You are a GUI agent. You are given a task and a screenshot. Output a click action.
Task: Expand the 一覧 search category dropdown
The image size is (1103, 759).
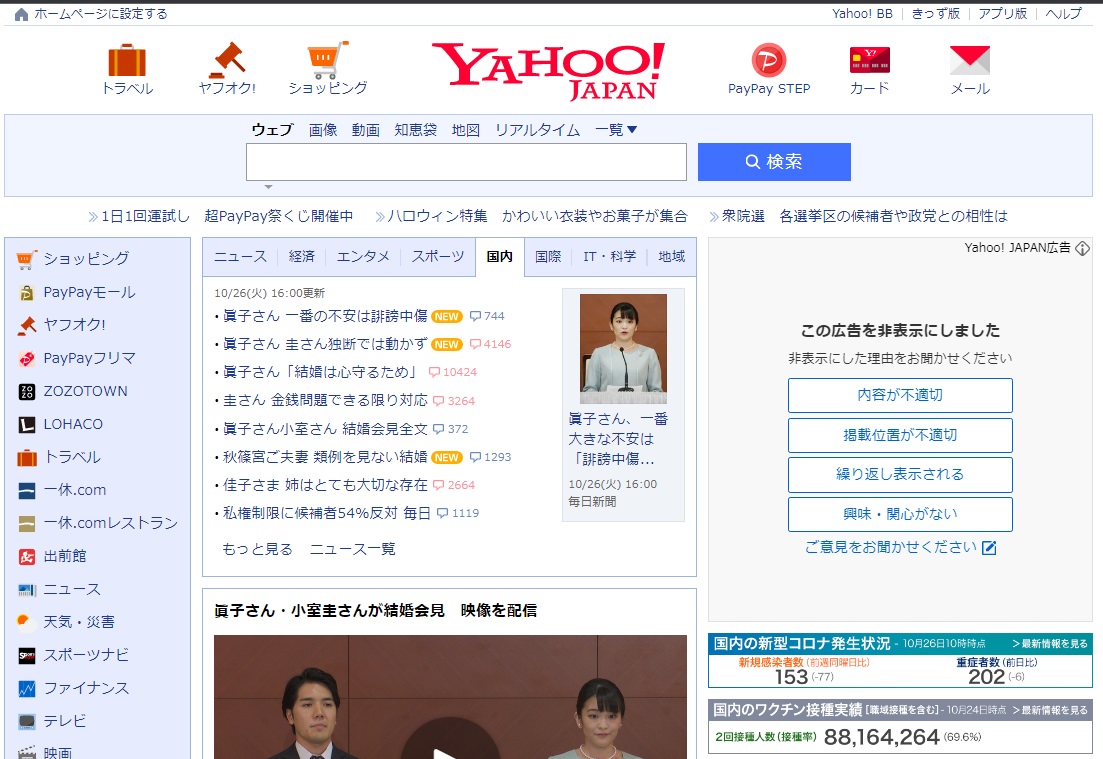[x=616, y=129]
